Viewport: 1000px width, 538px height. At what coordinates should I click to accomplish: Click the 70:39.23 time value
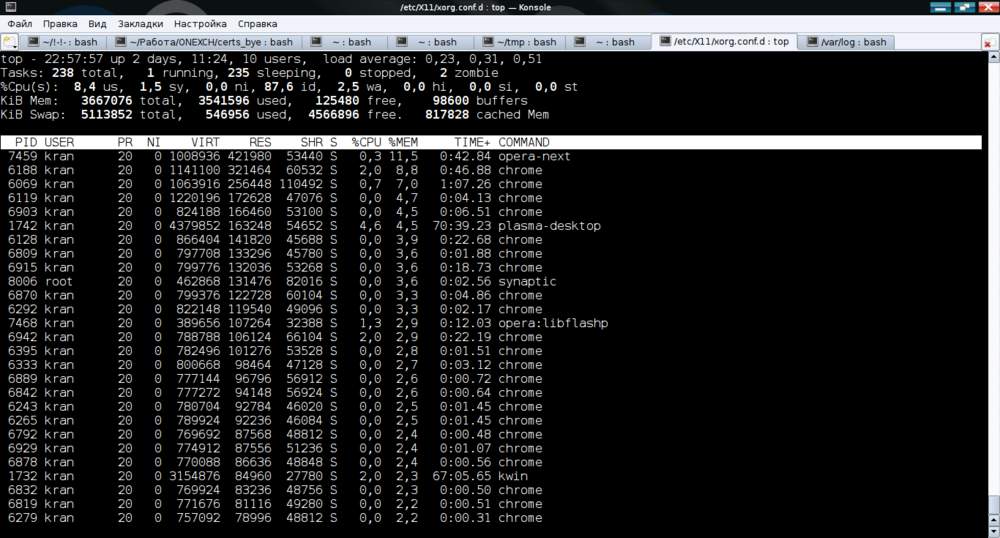tap(462, 226)
